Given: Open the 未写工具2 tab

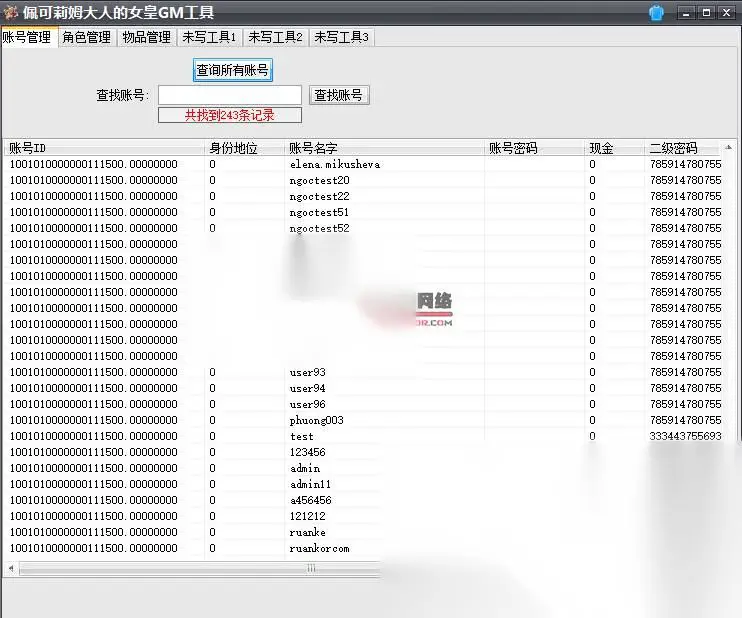Looking at the screenshot, I should tap(275, 37).
